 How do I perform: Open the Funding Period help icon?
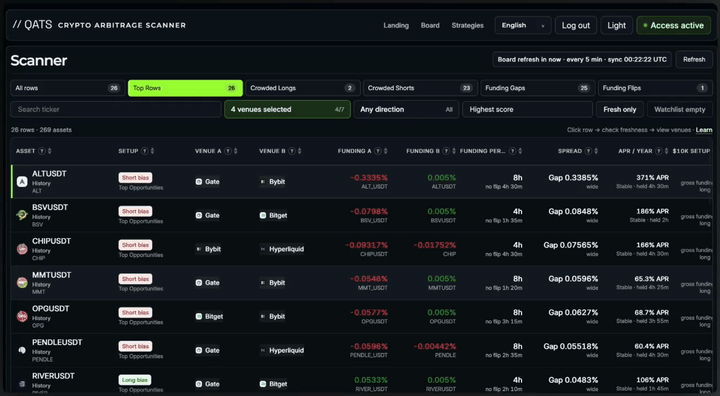[x=512, y=151]
